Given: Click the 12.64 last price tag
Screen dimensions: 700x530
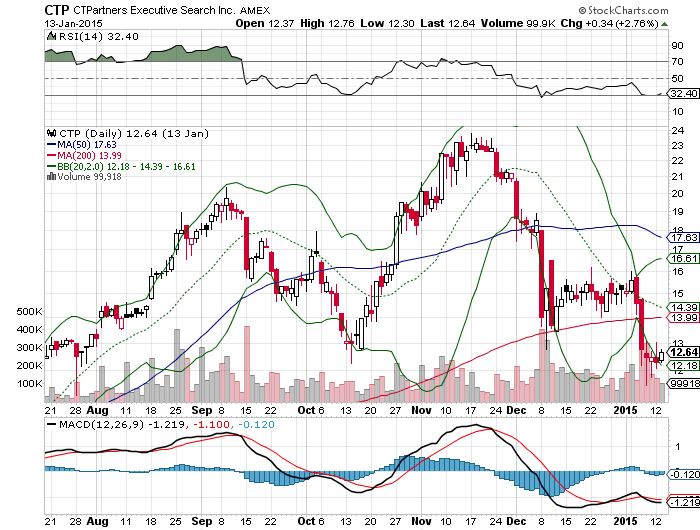Looking at the screenshot, I should [x=684, y=352].
